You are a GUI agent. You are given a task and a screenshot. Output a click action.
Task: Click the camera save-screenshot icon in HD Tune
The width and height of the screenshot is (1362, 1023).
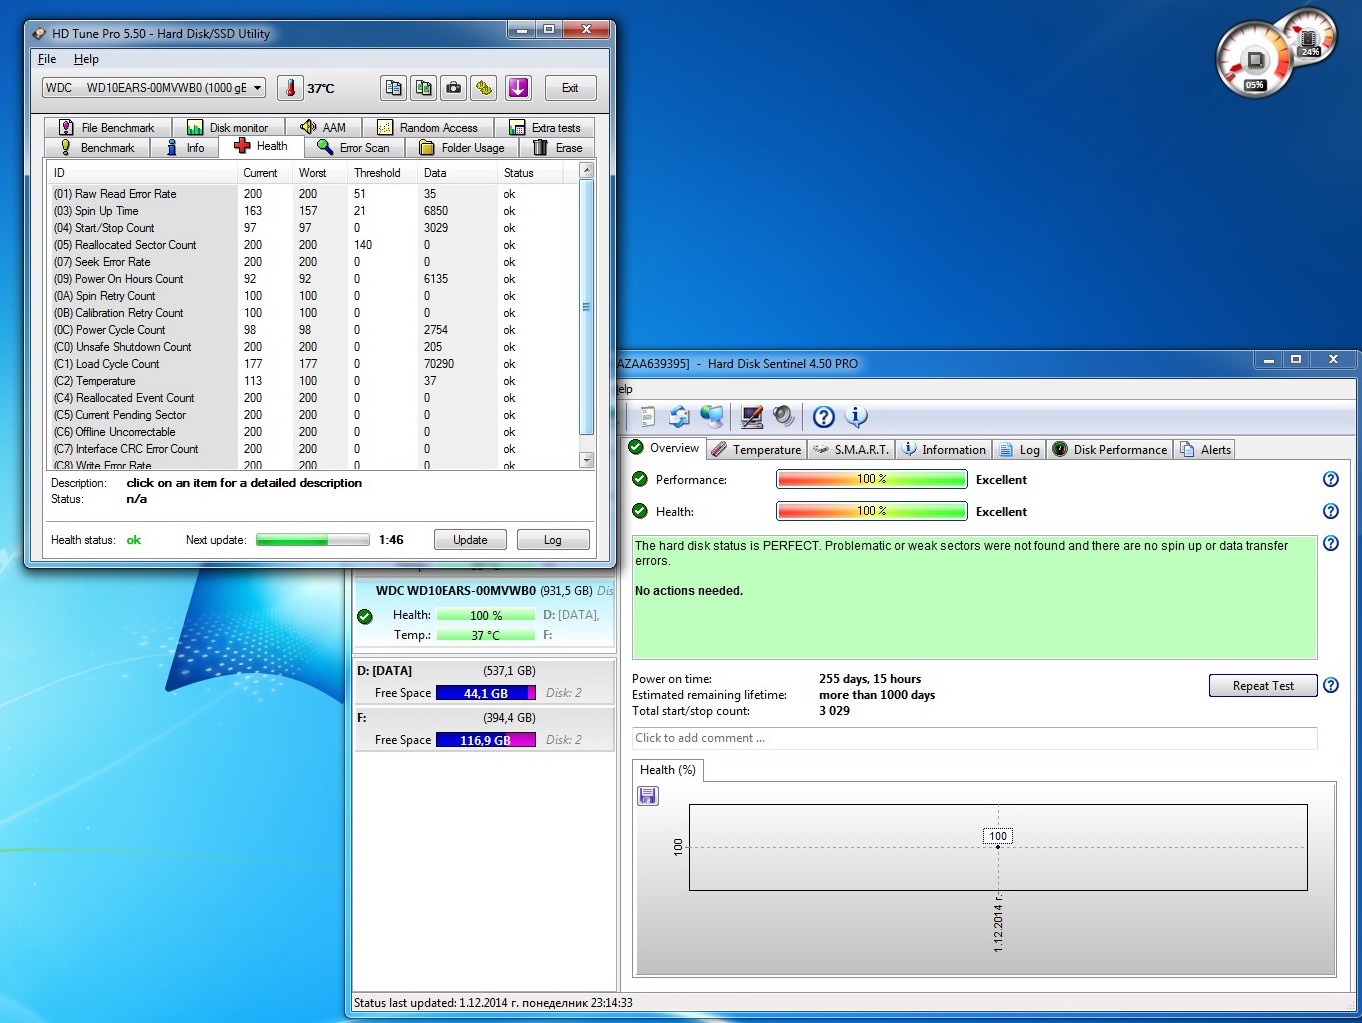[x=454, y=88]
